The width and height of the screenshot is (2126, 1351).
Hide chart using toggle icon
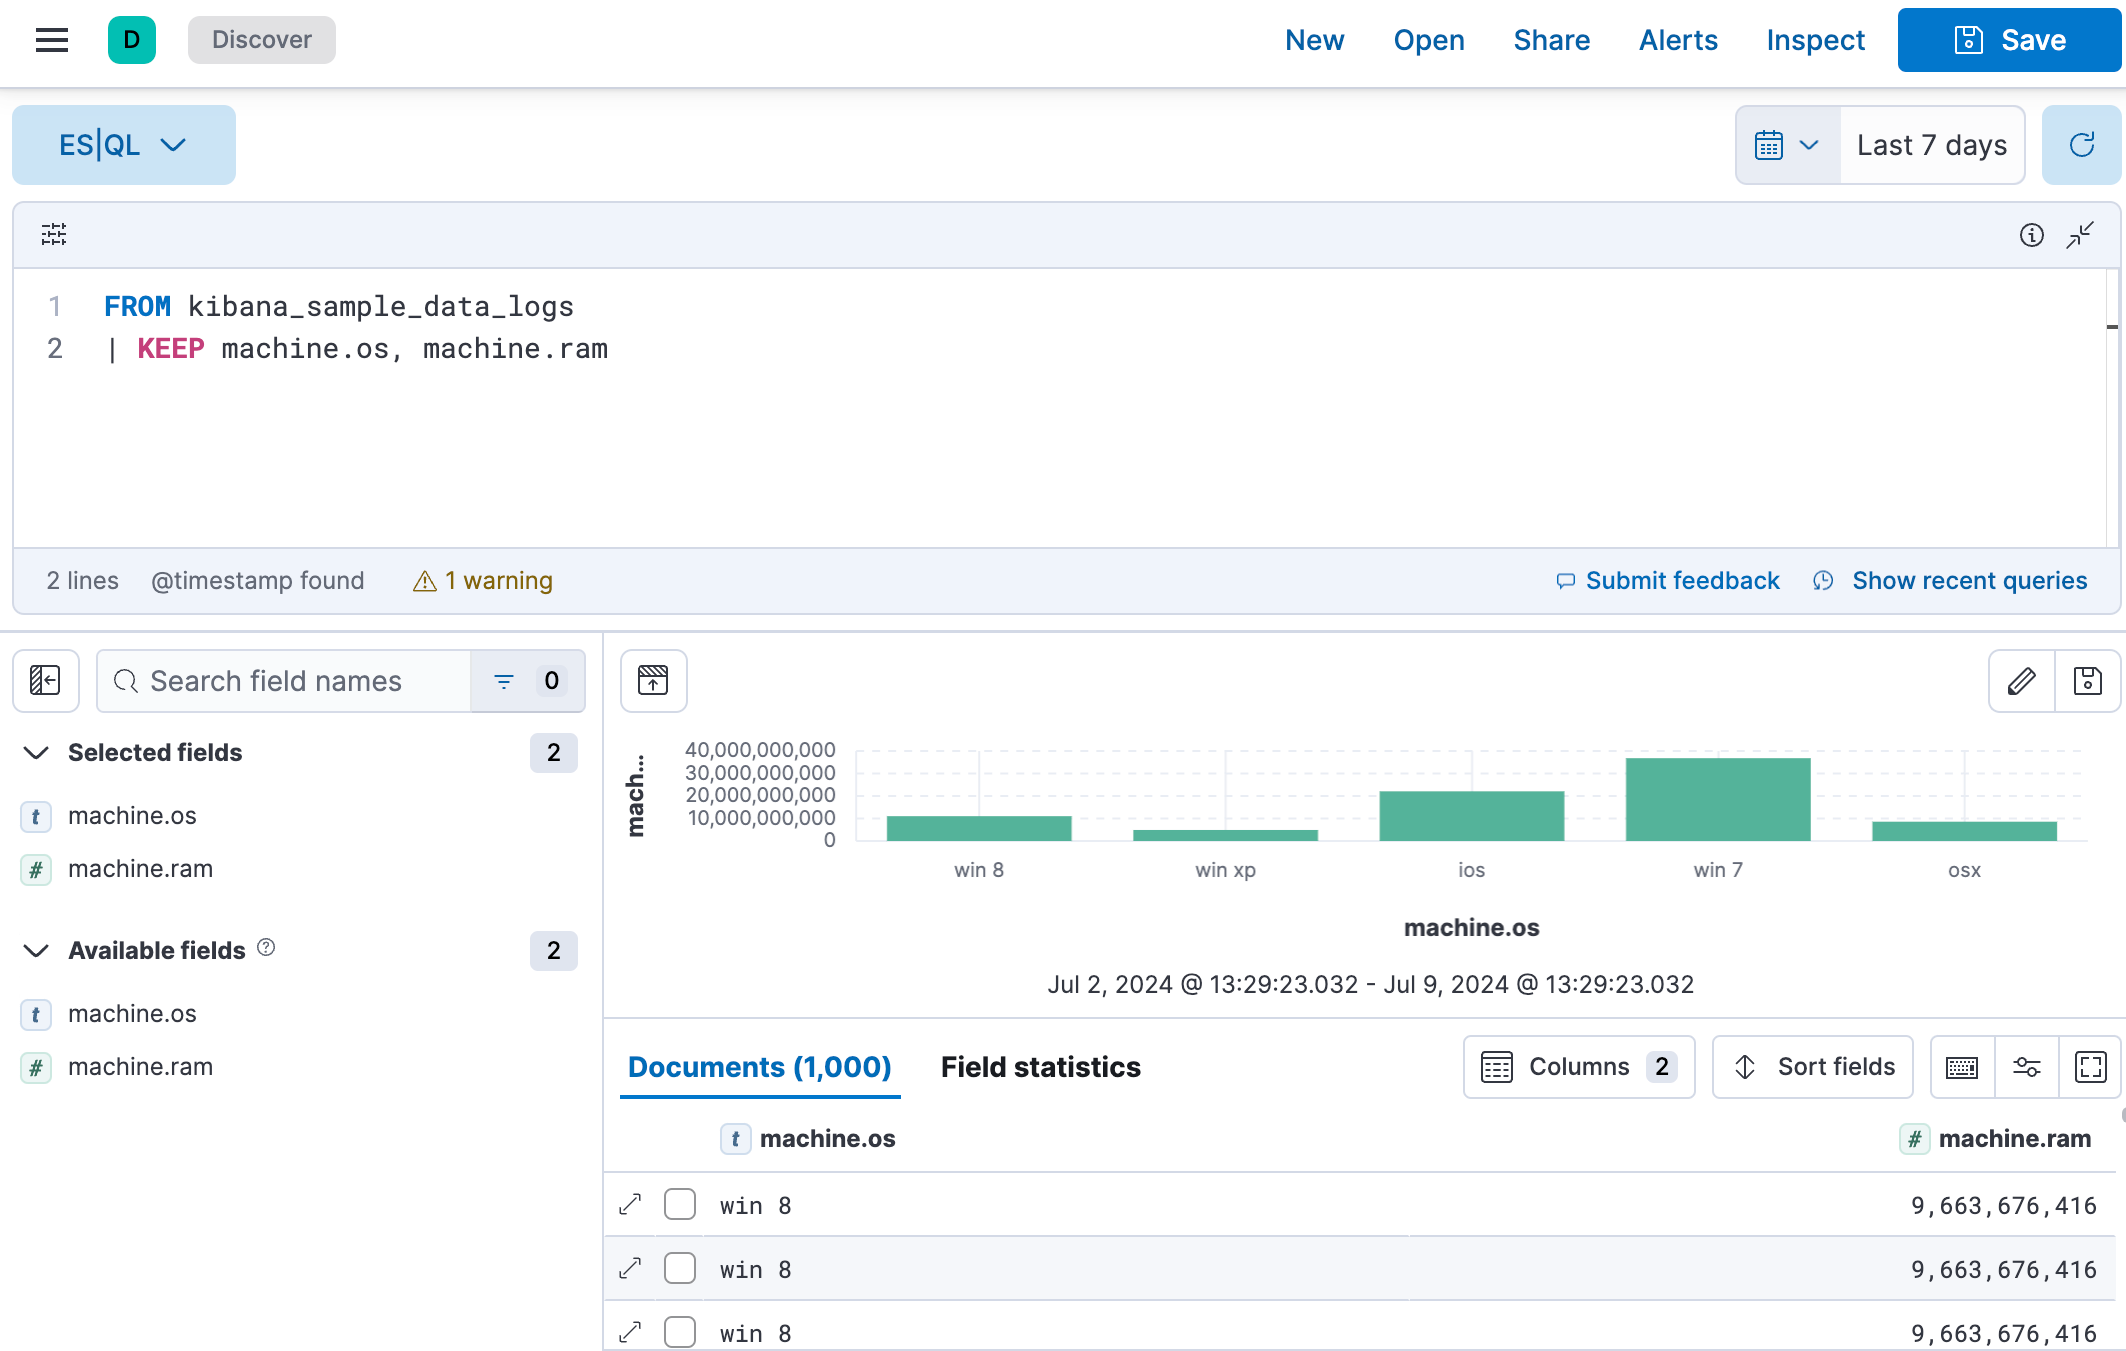[x=653, y=681]
